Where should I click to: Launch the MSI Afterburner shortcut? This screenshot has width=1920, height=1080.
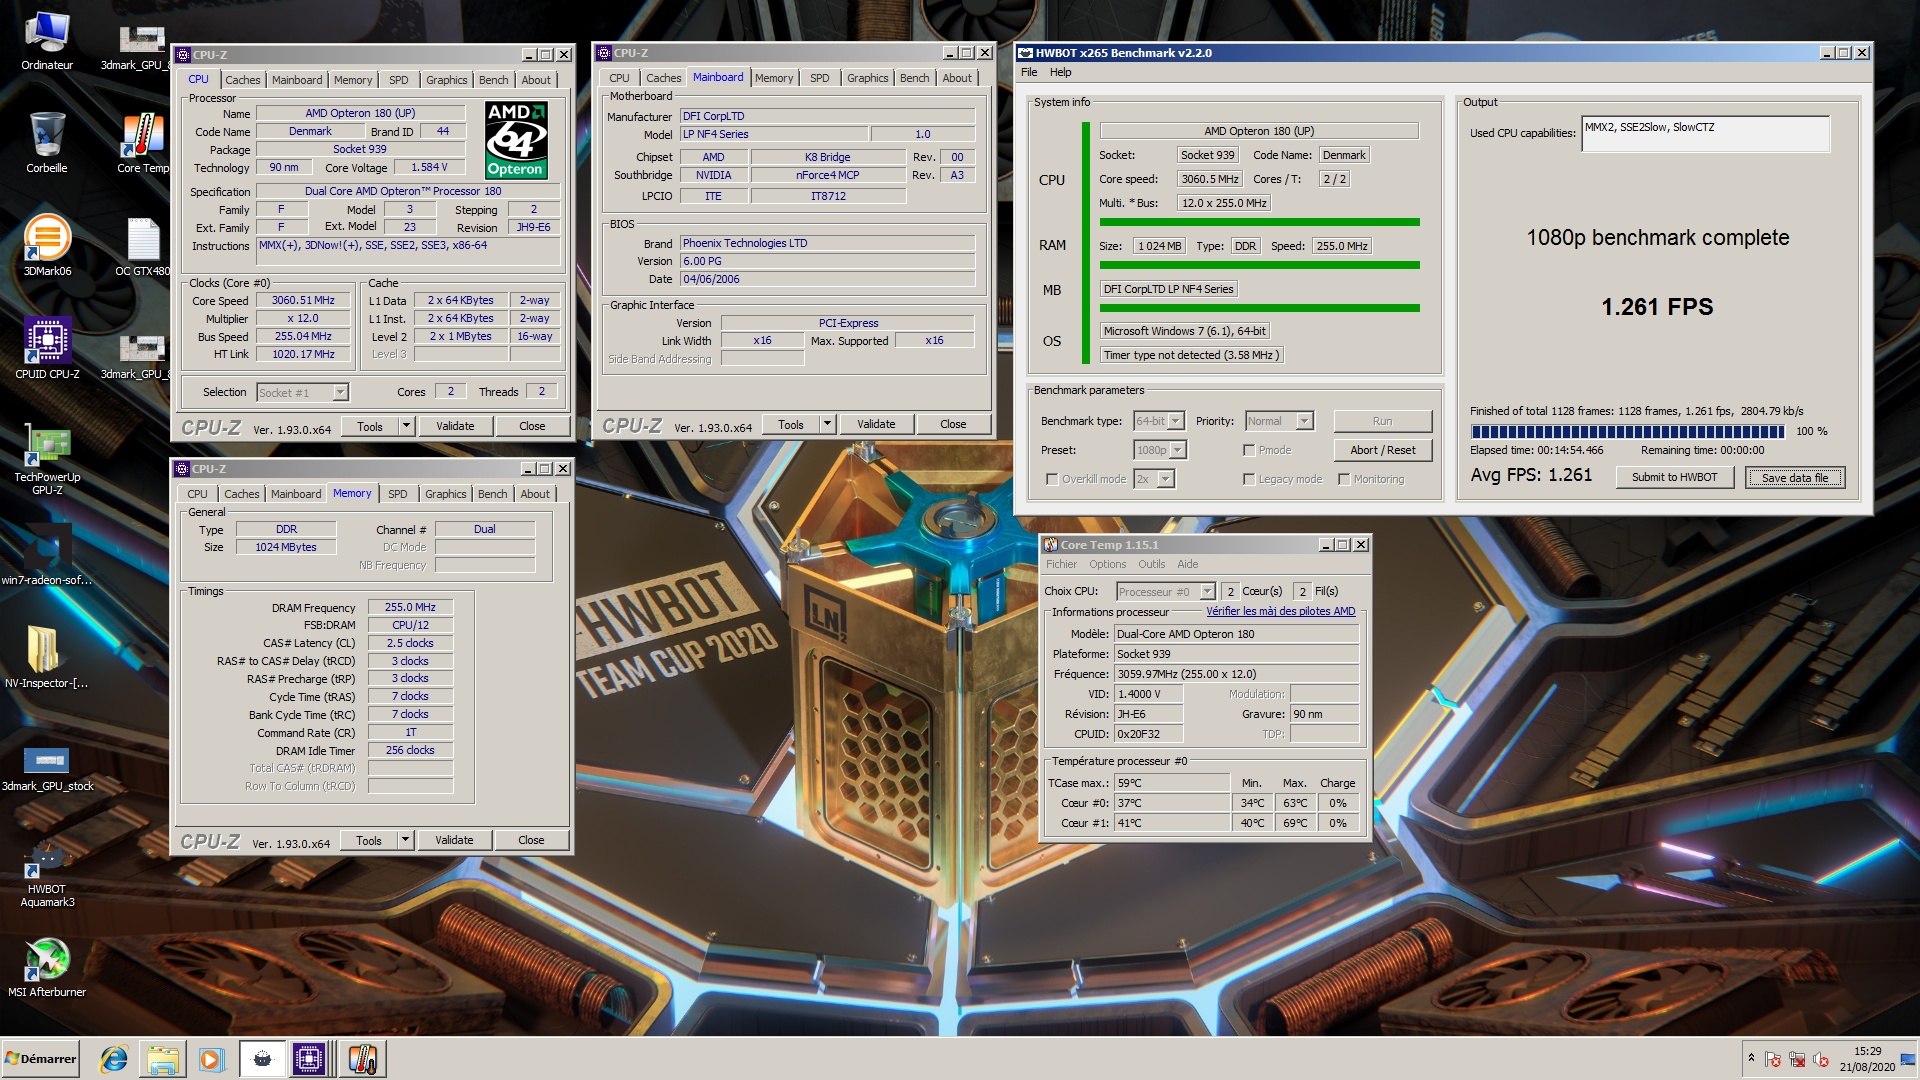pyautogui.click(x=47, y=966)
